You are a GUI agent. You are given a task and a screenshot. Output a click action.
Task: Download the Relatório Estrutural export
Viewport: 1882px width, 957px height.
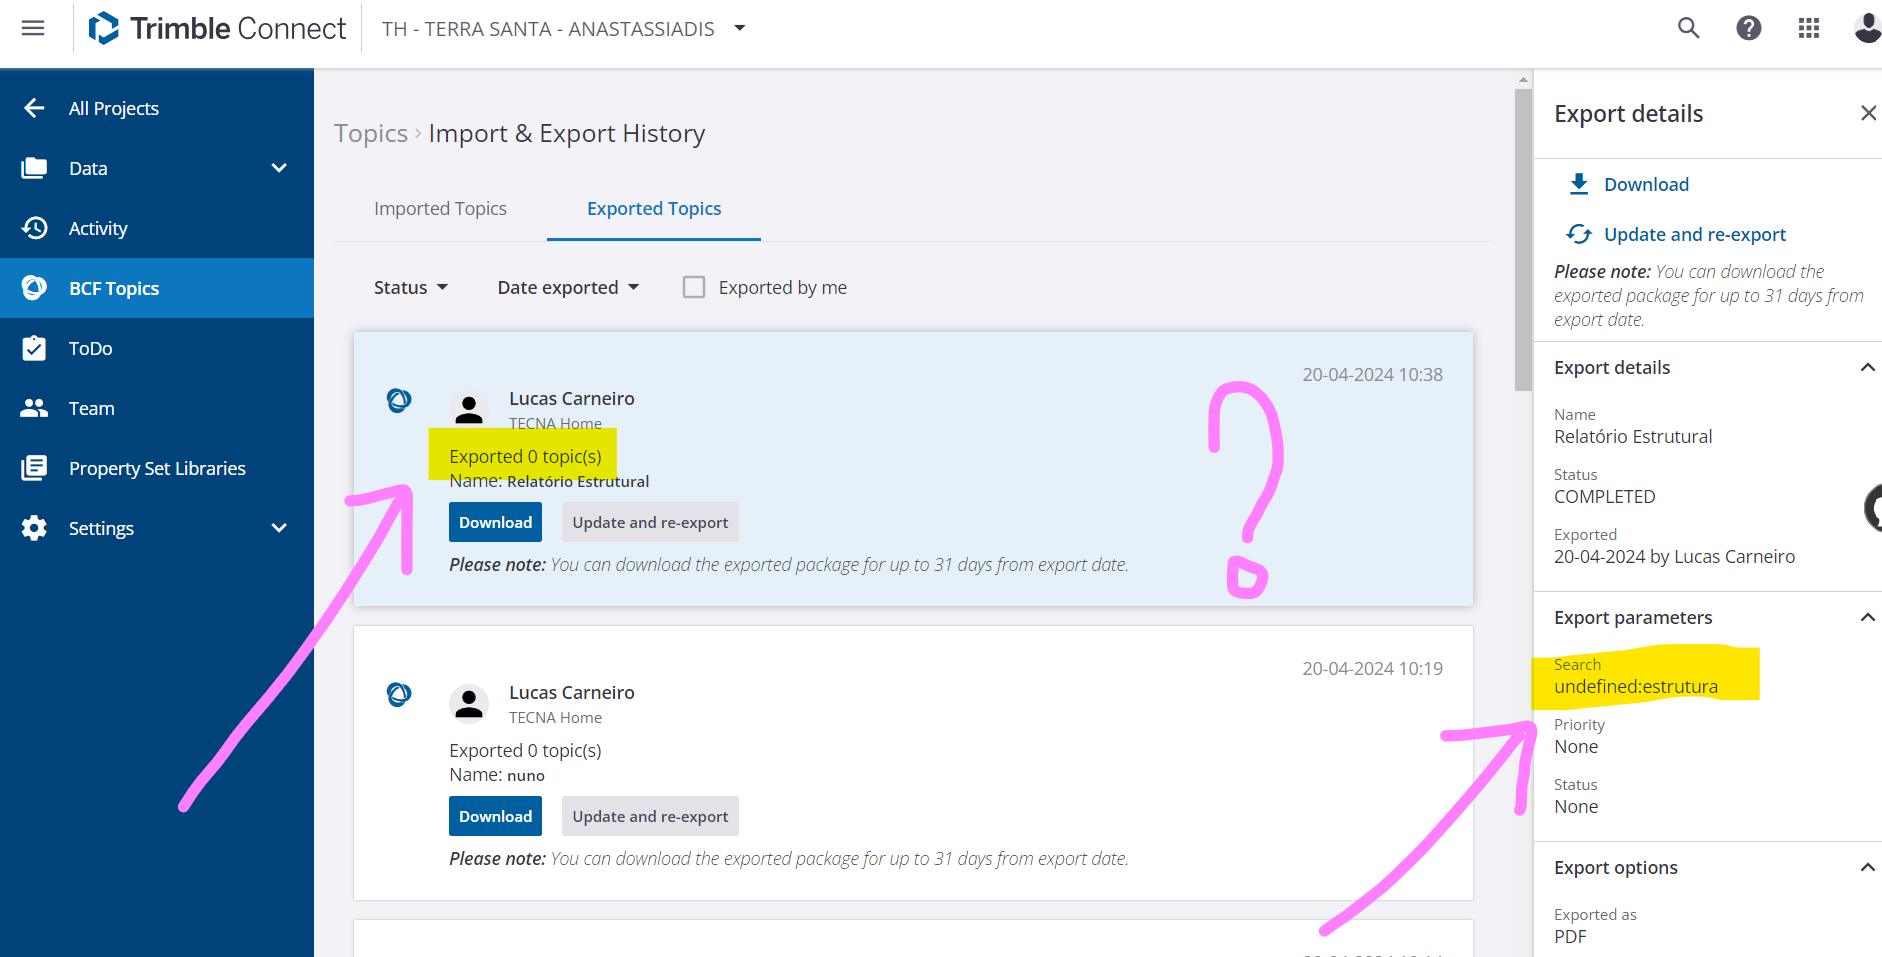[494, 521]
